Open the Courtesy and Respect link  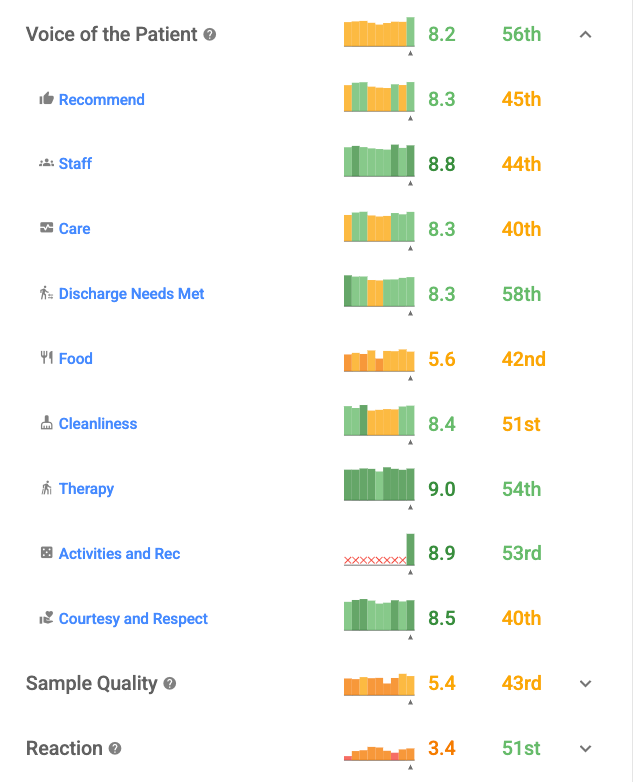pyautogui.click(x=133, y=619)
